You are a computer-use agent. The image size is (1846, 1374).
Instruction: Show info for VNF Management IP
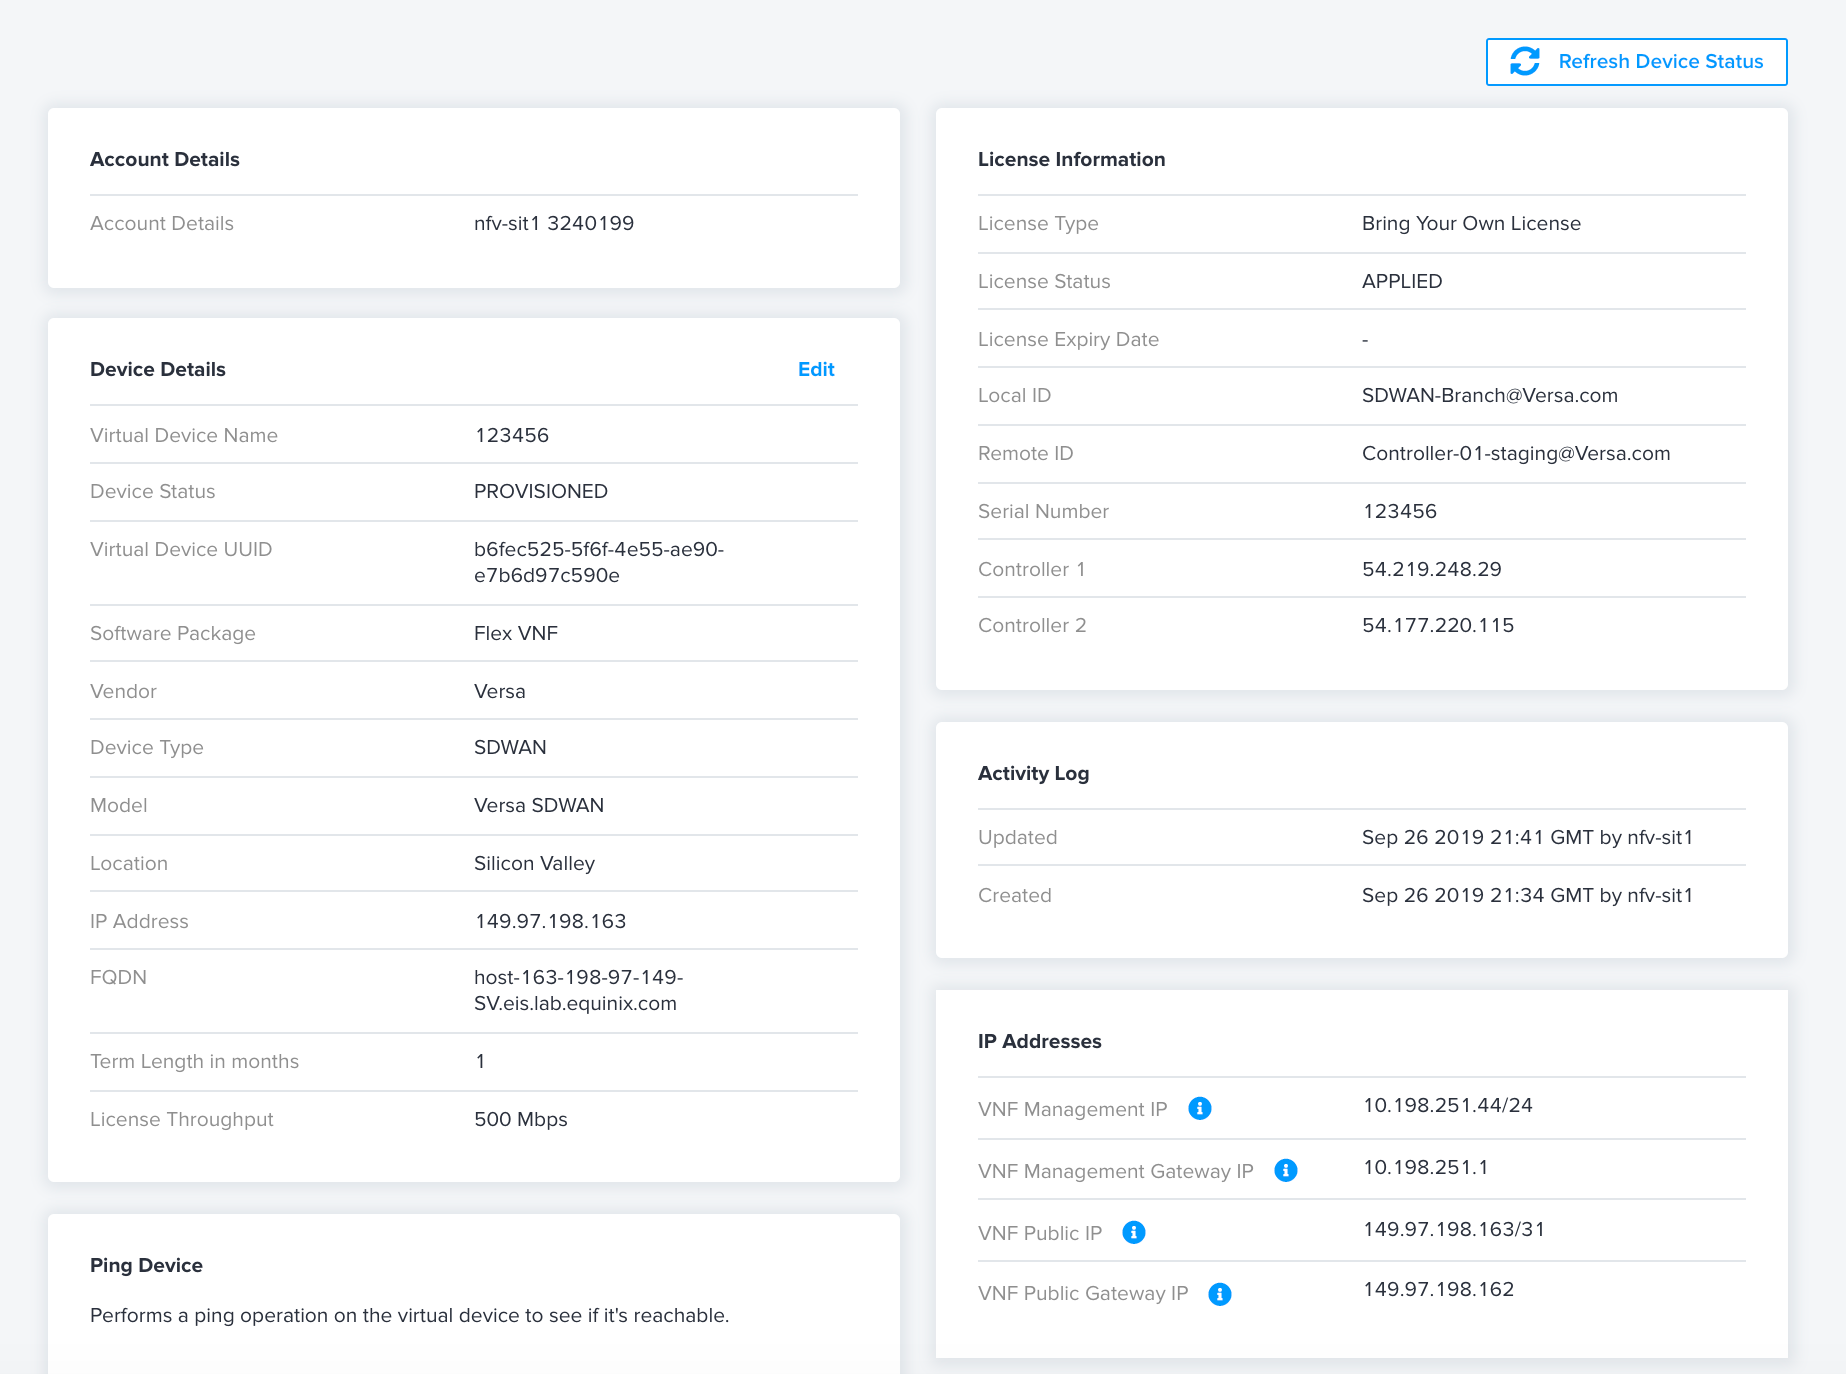1200,1108
